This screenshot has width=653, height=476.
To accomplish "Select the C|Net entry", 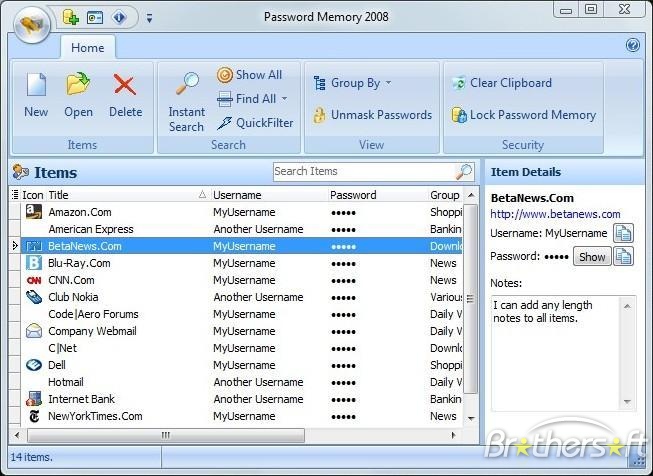I will pos(62,348).
